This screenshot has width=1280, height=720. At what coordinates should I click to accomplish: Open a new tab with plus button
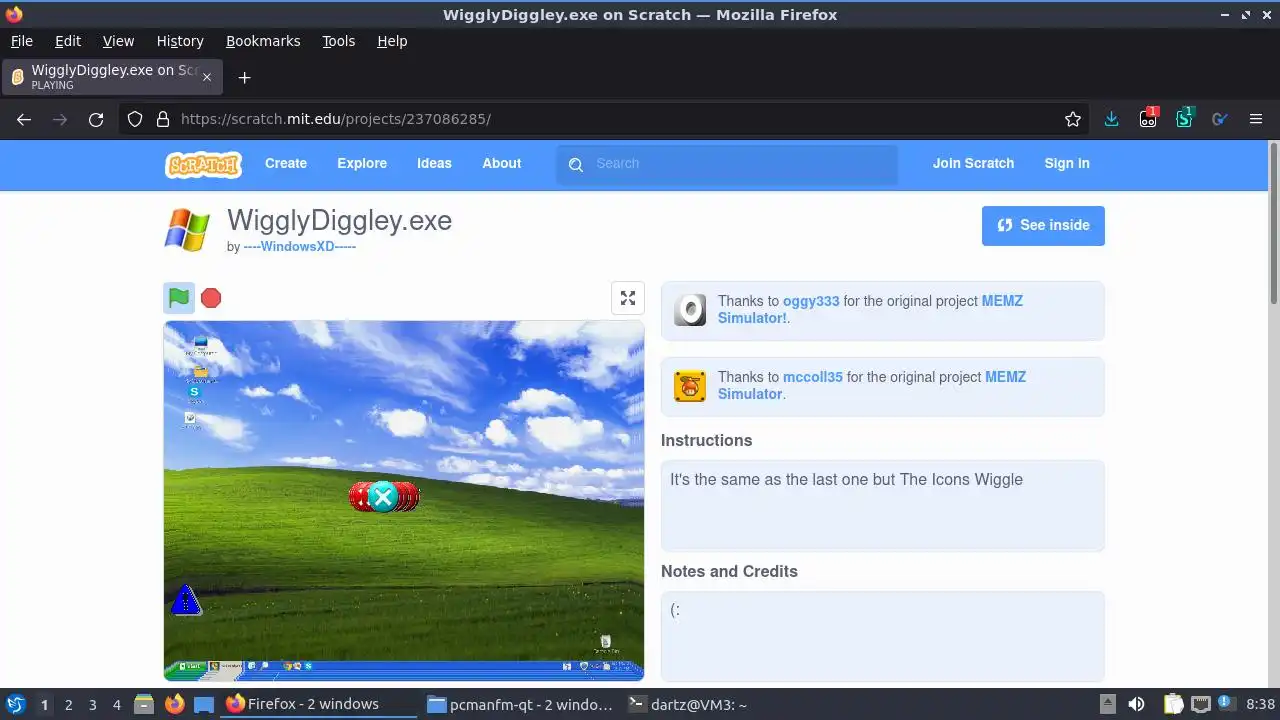tap(244, 77)
